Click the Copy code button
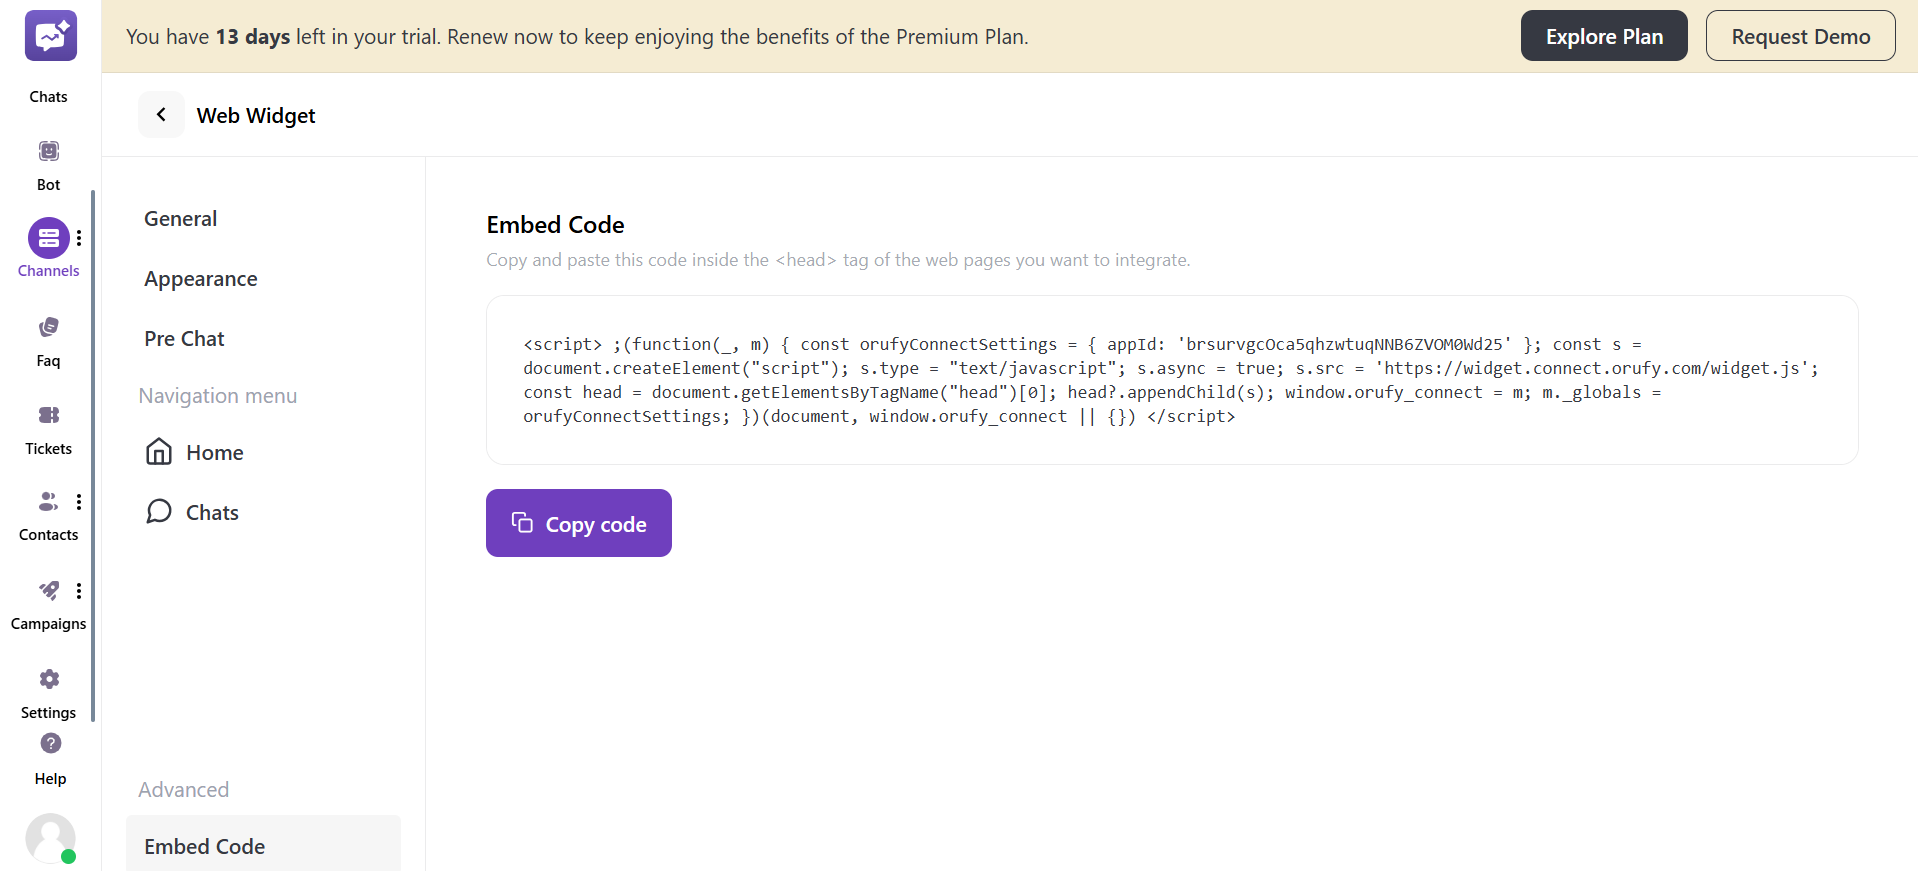1918x871 pixels. pyautogui.click(x=578, y=523)
